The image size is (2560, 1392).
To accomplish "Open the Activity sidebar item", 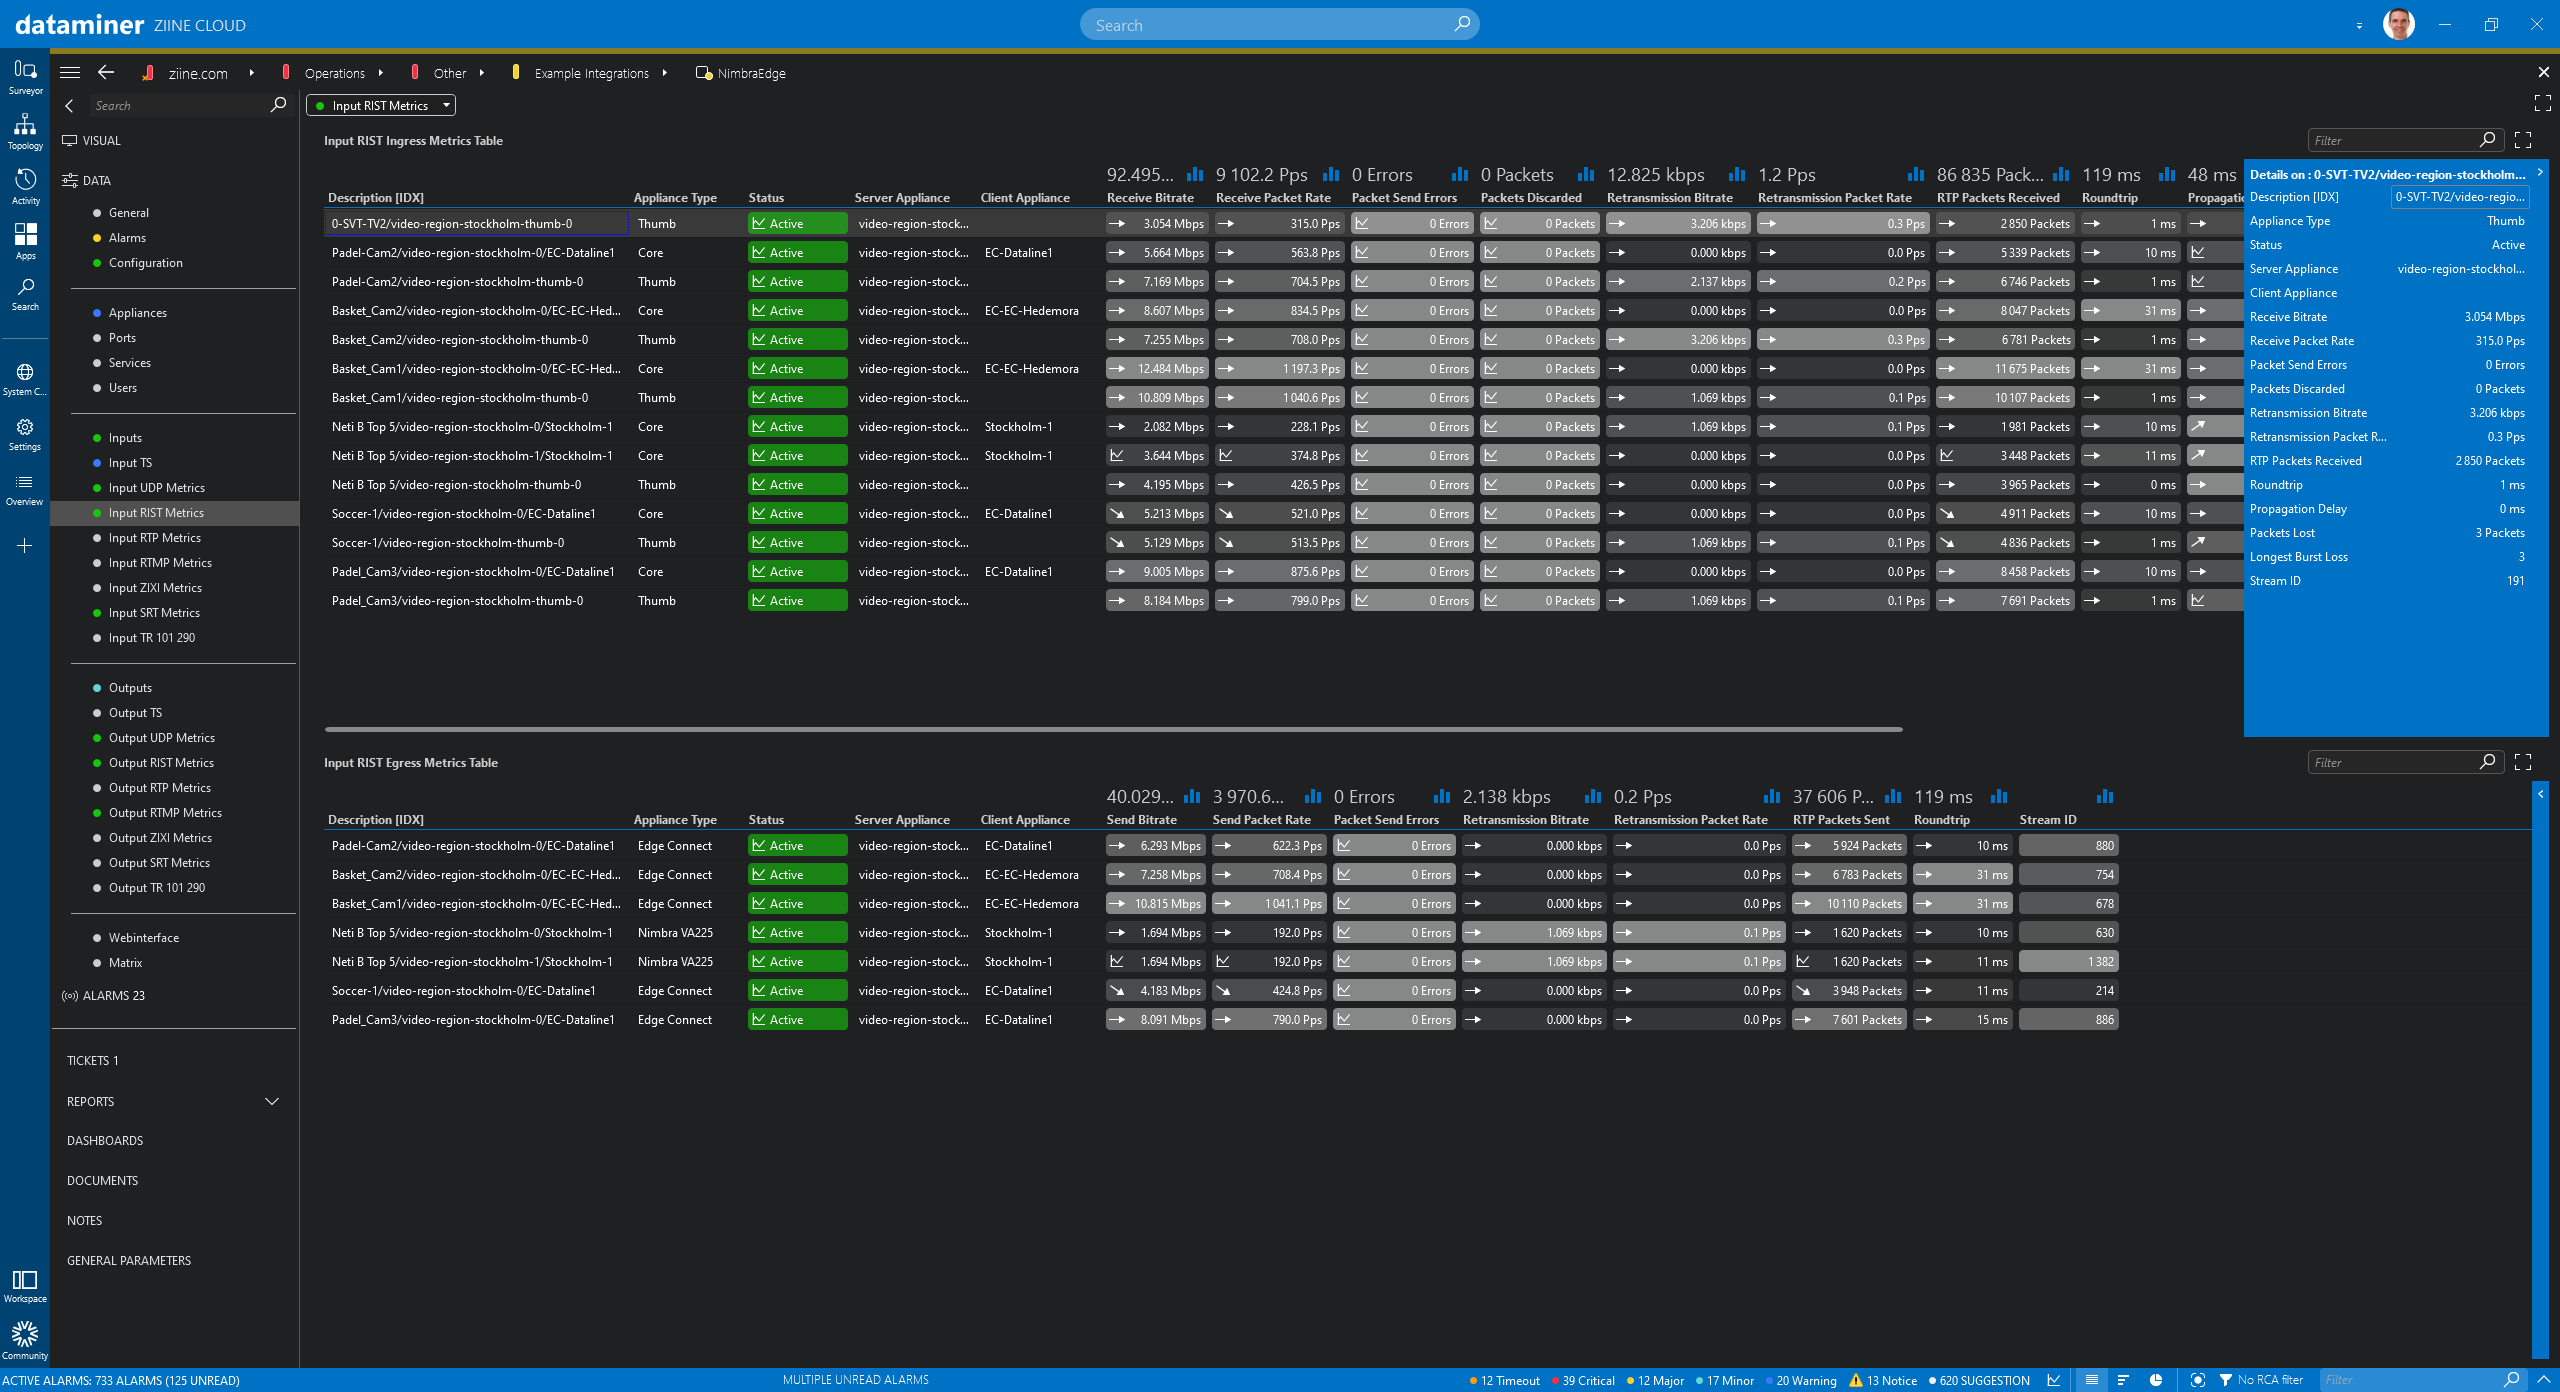I will (x=25, y=187).
